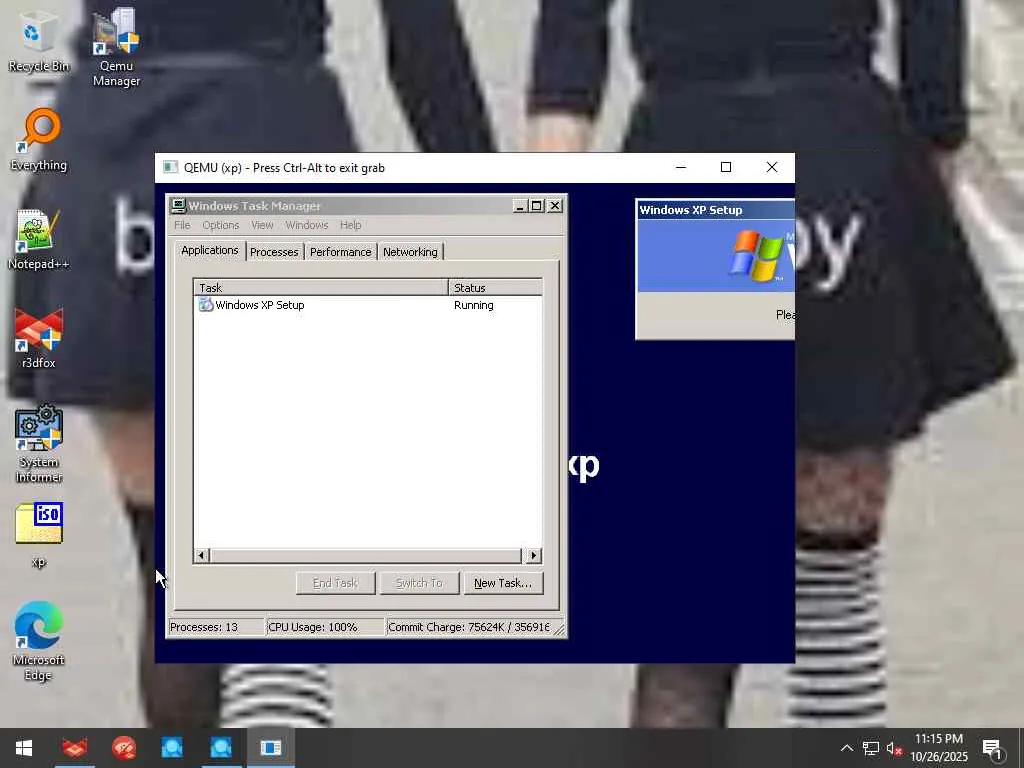Click the Processes: 13 status bar entry
This screenshot has width=1024, height=768.
(216, 627)
